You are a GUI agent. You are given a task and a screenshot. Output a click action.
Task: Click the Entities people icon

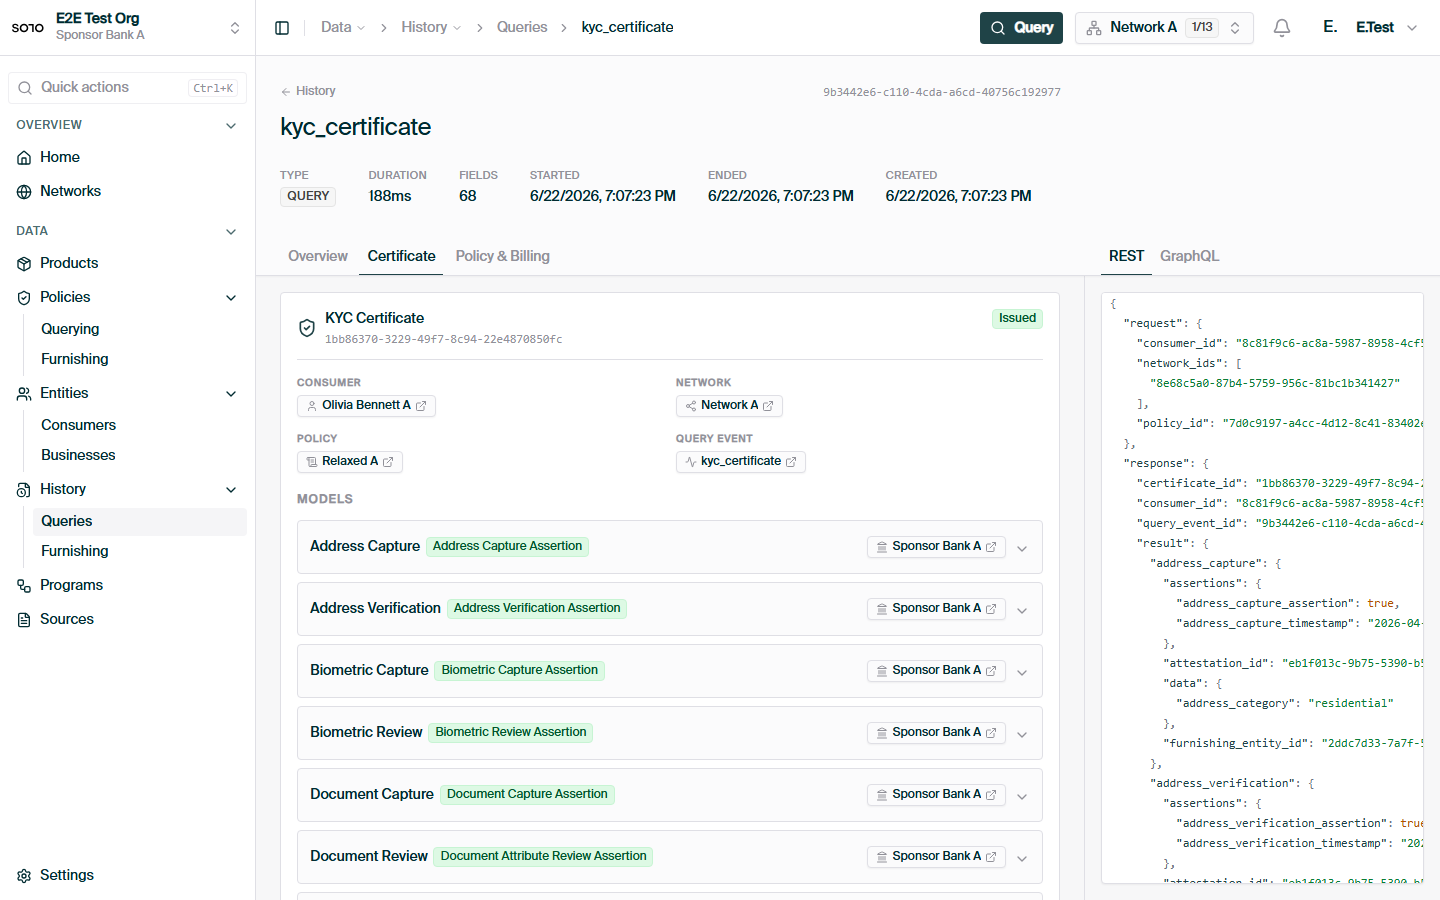24,394
